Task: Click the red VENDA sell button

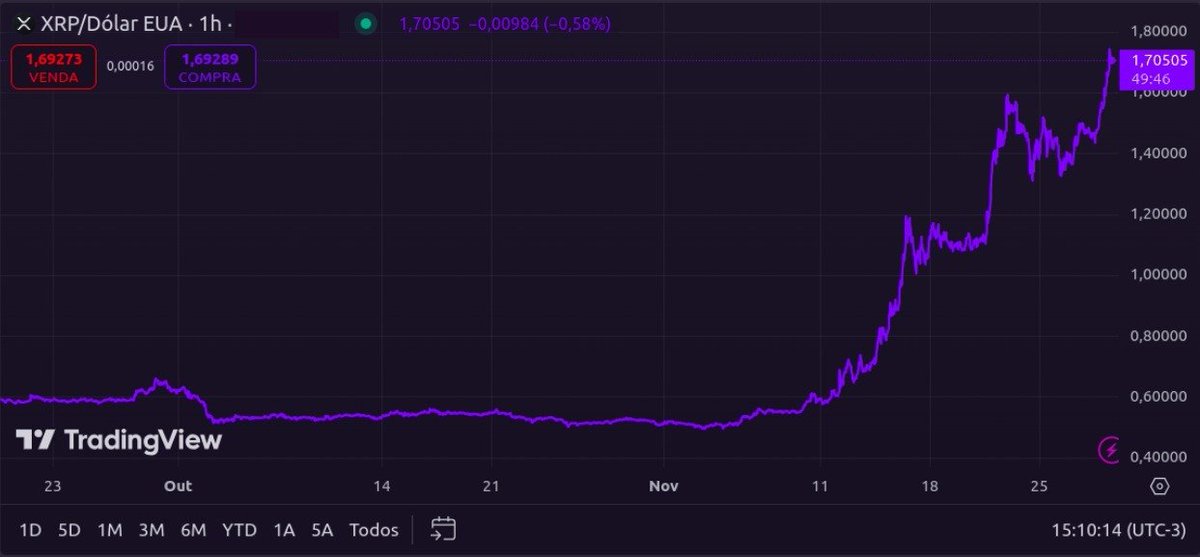Action: click(54, 68)
